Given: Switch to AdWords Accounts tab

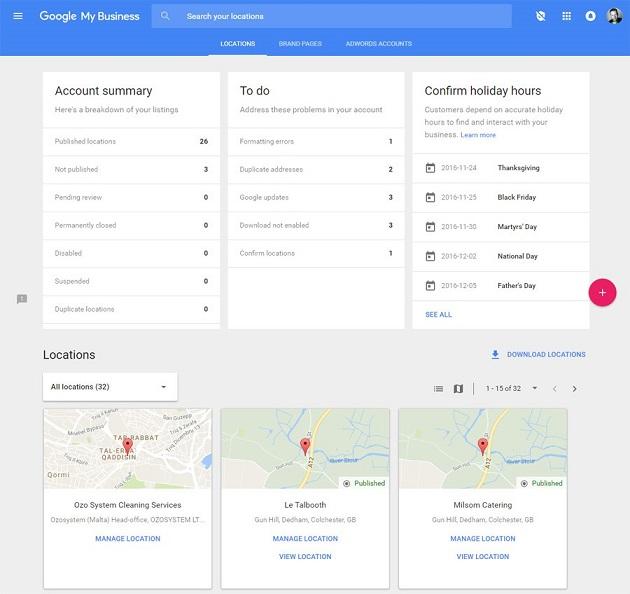Looking at the screenshot, I should tap(378, 43).
